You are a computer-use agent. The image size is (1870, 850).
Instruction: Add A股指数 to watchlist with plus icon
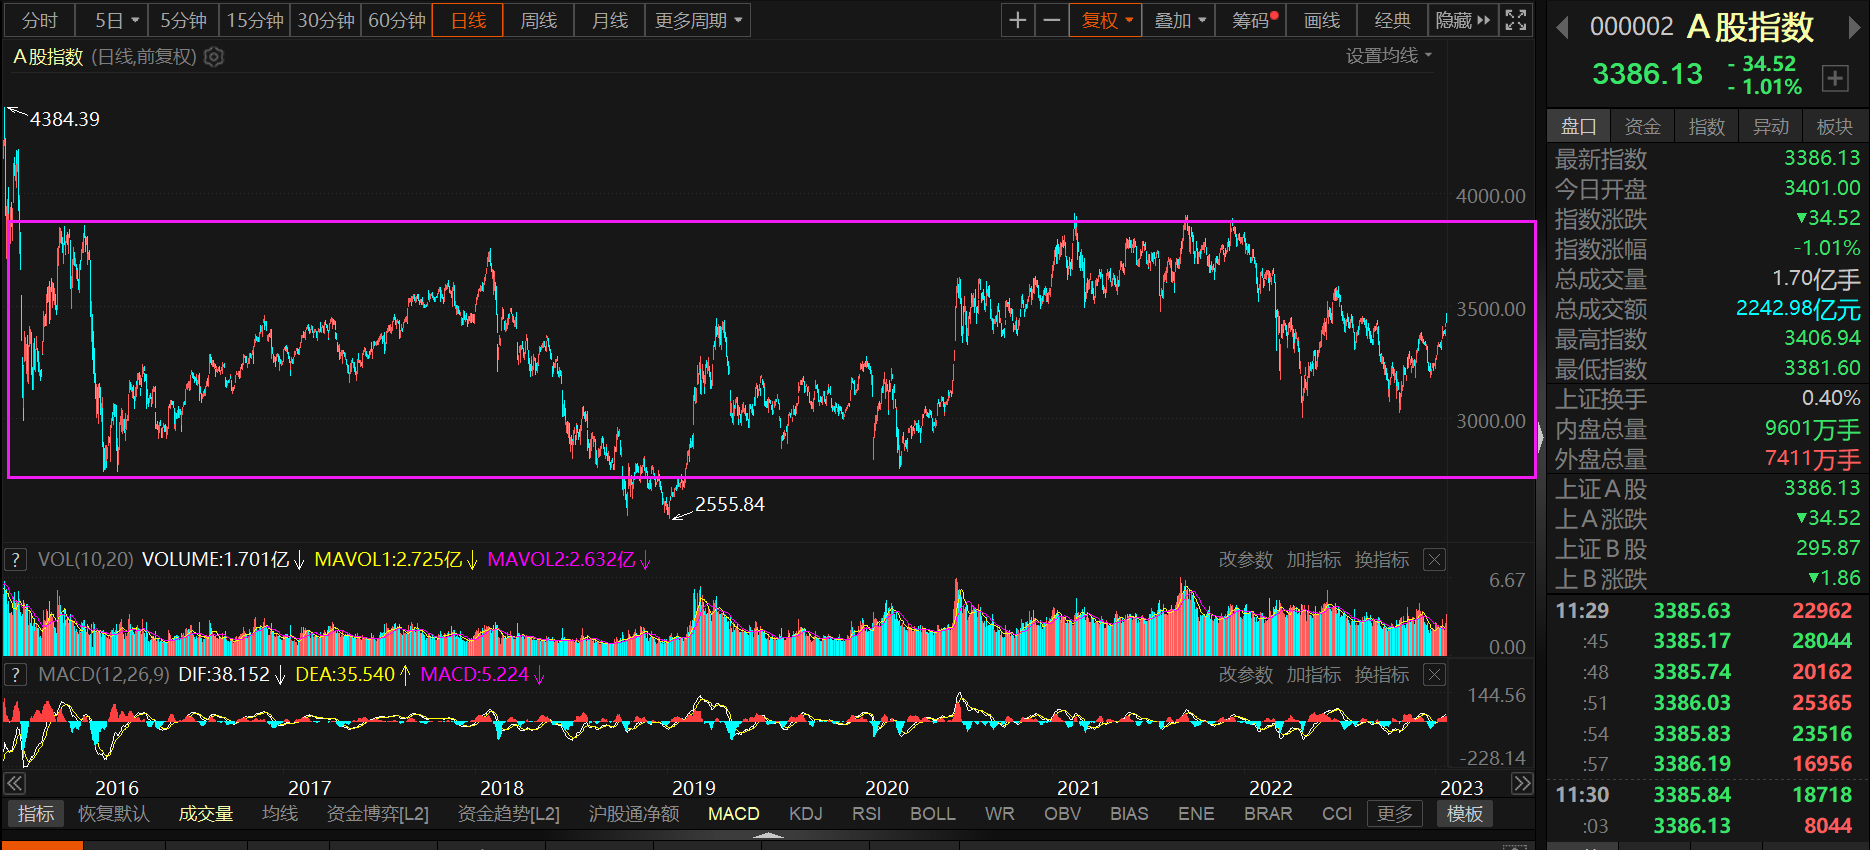(x=1835, y=78)
